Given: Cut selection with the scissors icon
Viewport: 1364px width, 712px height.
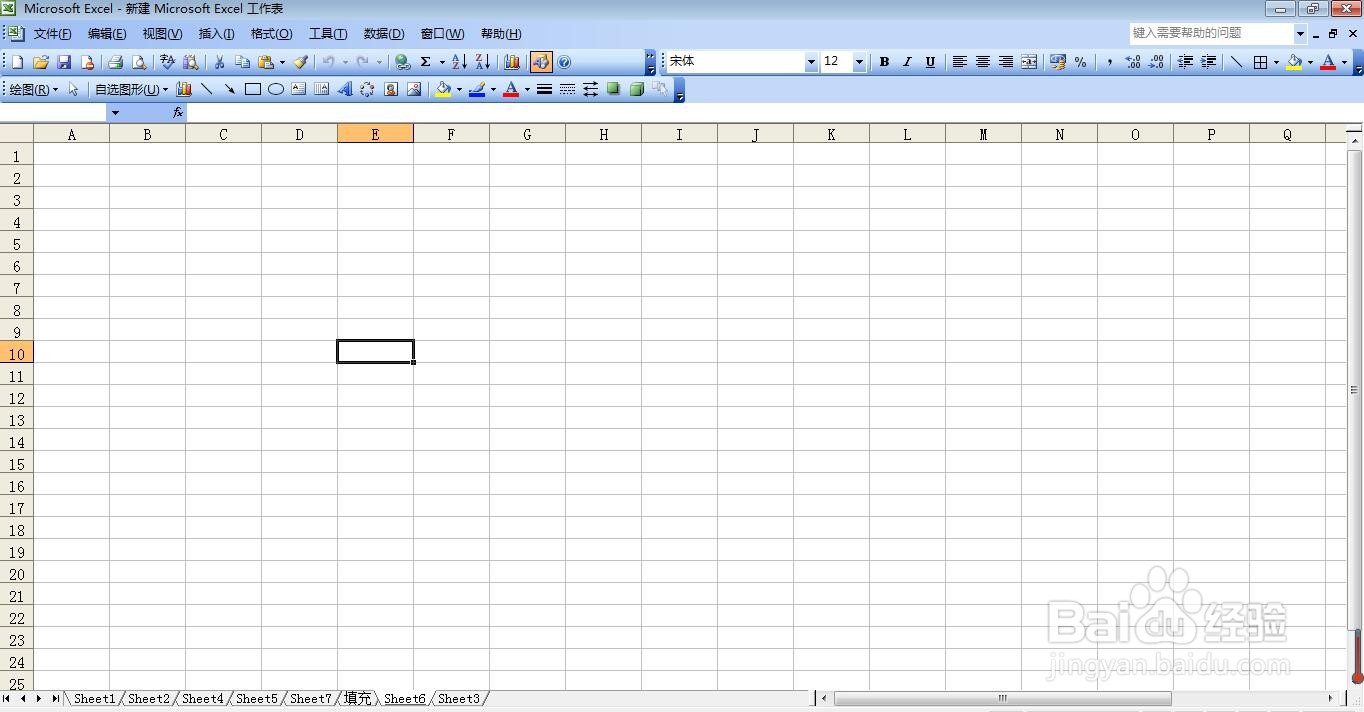Looking at the screenshot, I should (x=219, y=62).
